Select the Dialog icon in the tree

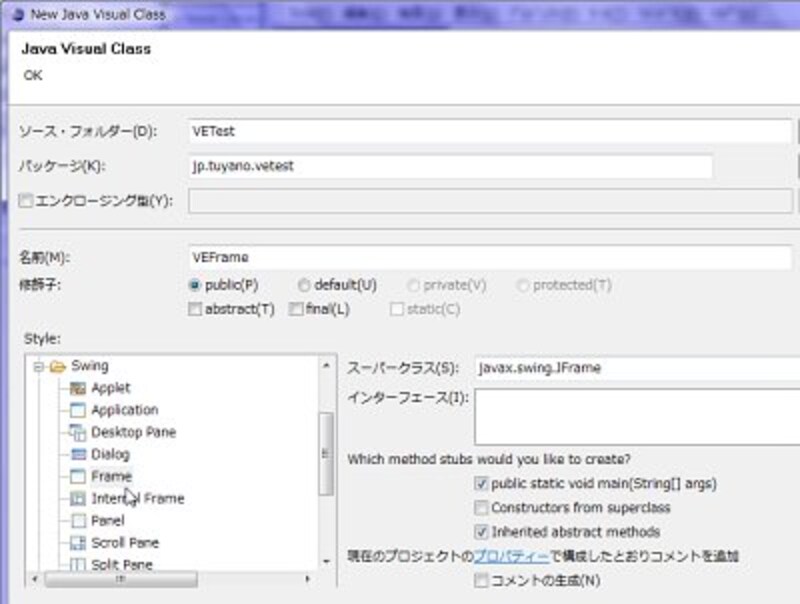point(78,454)
